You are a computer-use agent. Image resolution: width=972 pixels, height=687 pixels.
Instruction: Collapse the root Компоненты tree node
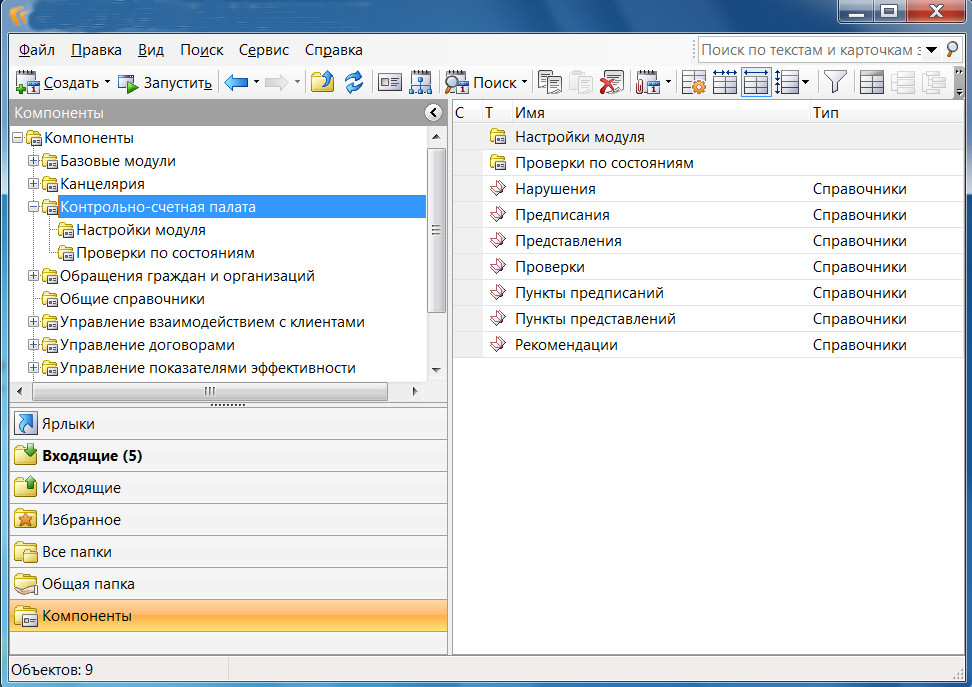click(17, 138)
